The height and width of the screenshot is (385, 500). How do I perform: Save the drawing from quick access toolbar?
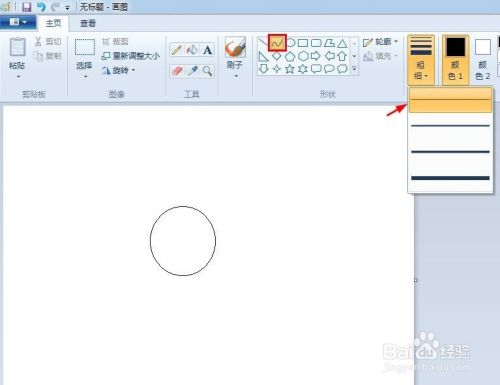pos(27,7)
